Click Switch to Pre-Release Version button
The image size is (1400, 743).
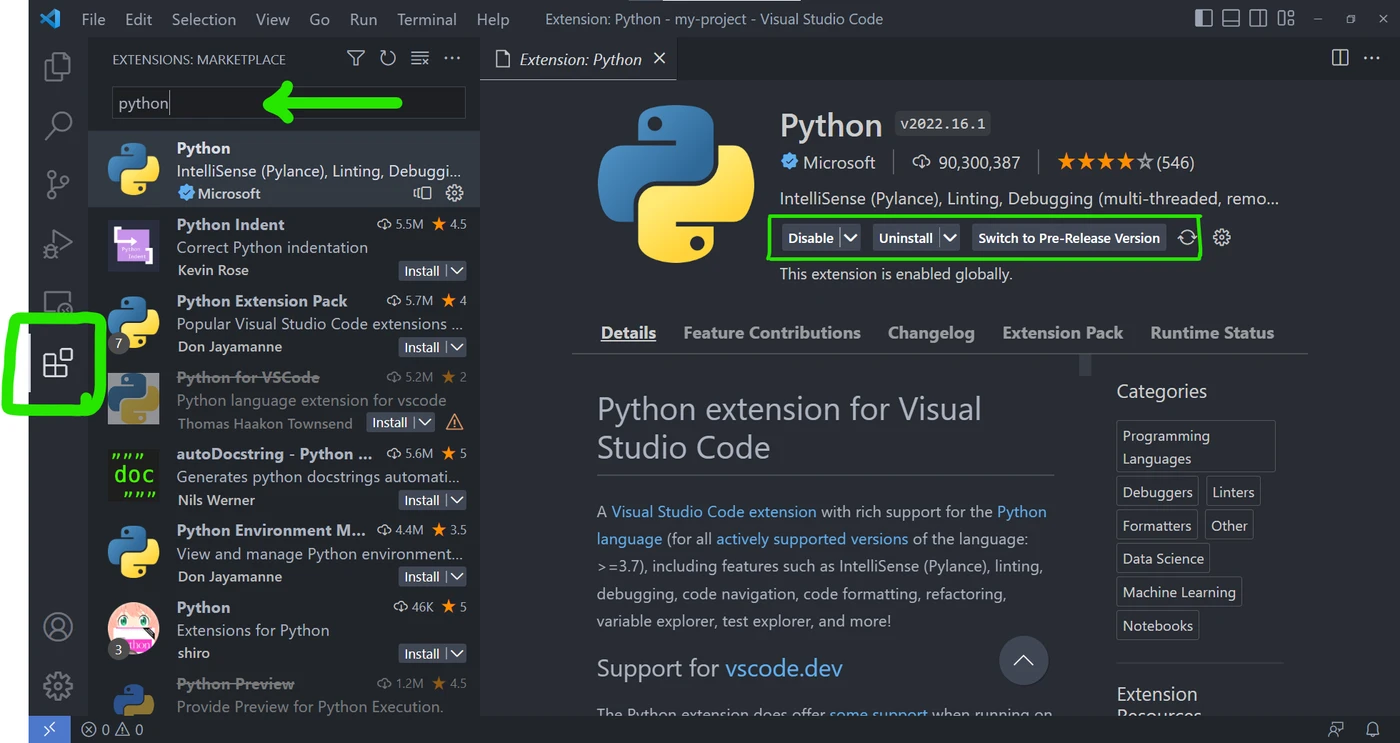point(1069,238)
